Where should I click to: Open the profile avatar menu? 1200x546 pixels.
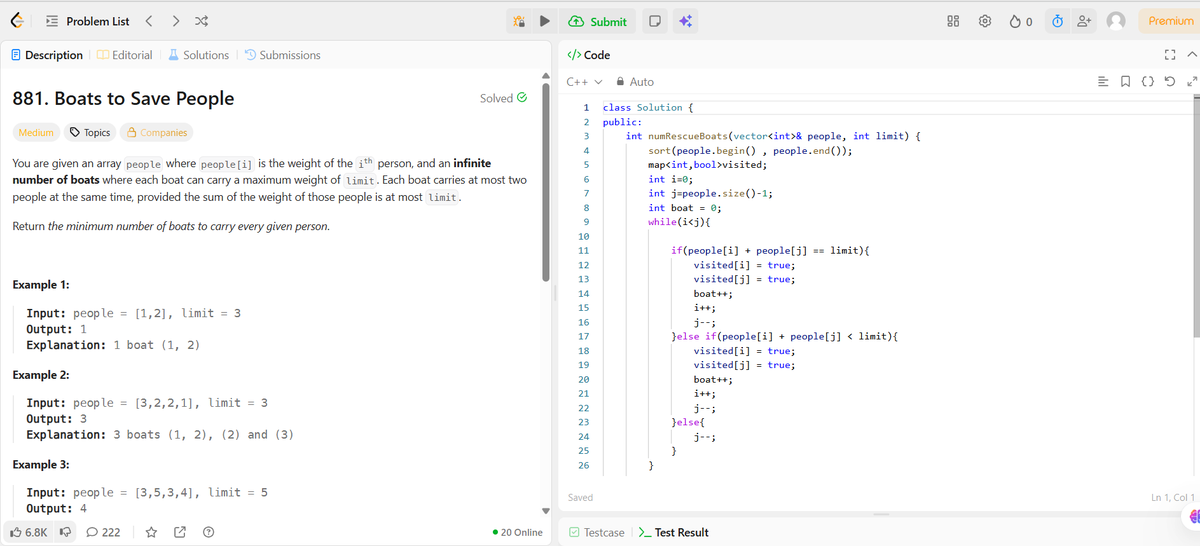pyautogui.click(x=1116, y=21)
